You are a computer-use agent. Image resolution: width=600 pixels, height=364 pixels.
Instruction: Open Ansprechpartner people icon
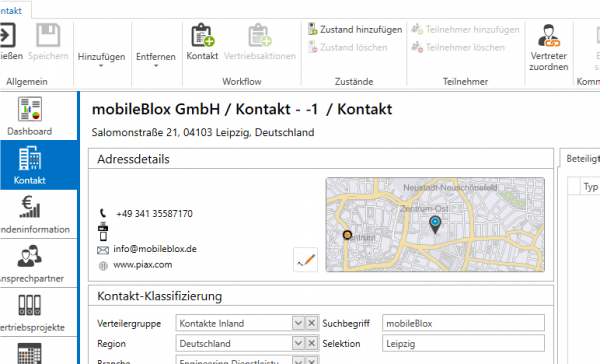29,256
